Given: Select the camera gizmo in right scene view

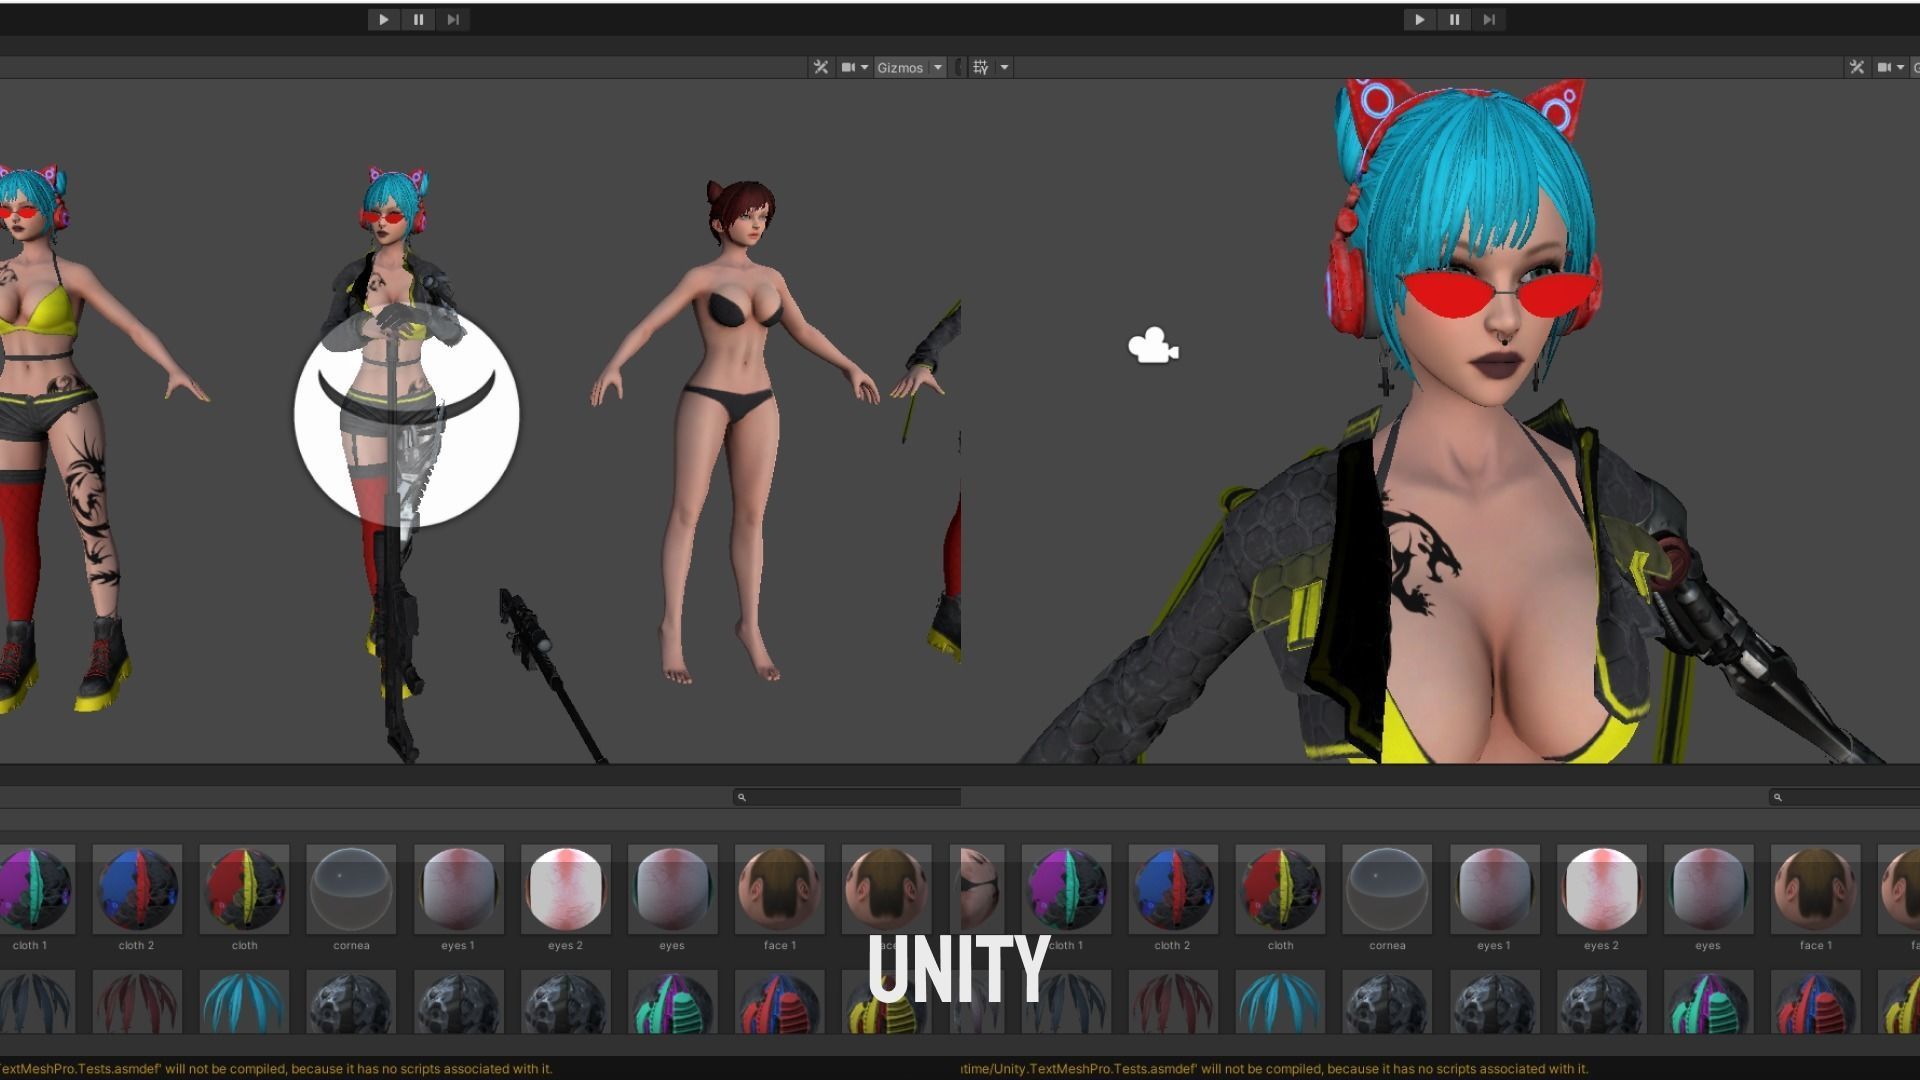Looking at the screenshot, I should coord(1153,346).
